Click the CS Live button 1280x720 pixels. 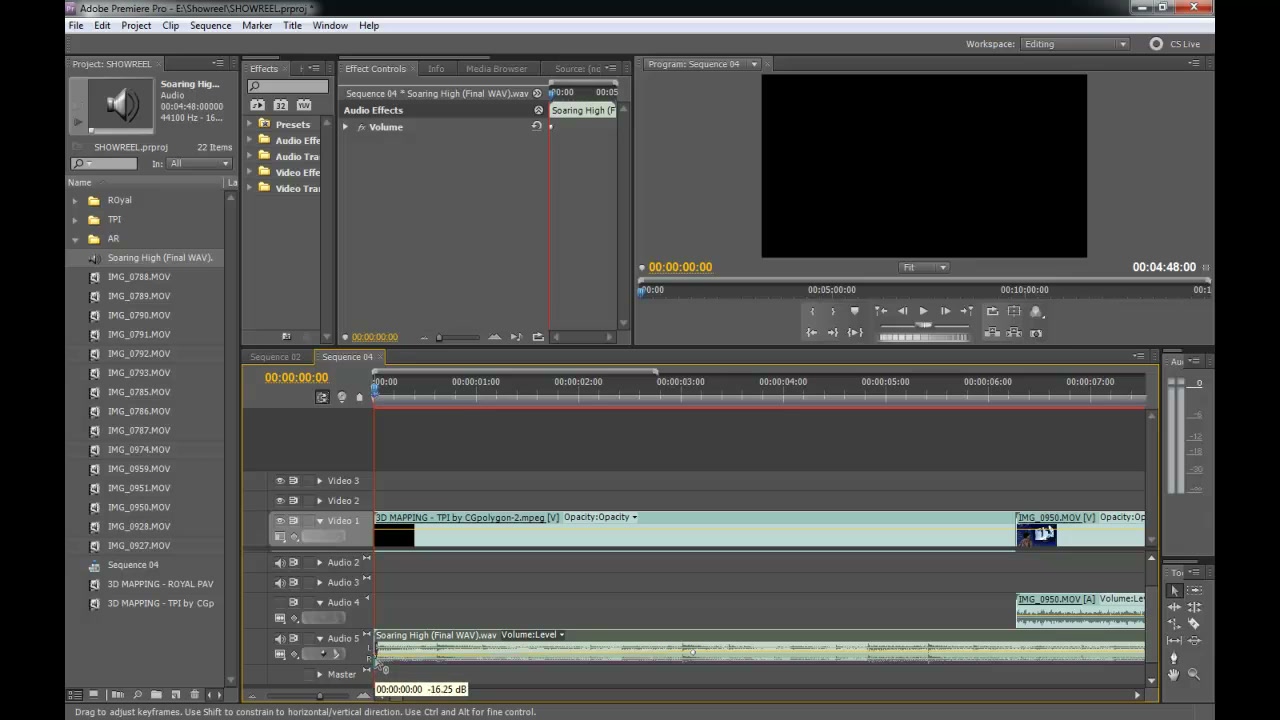click(x=1175, y=44)
